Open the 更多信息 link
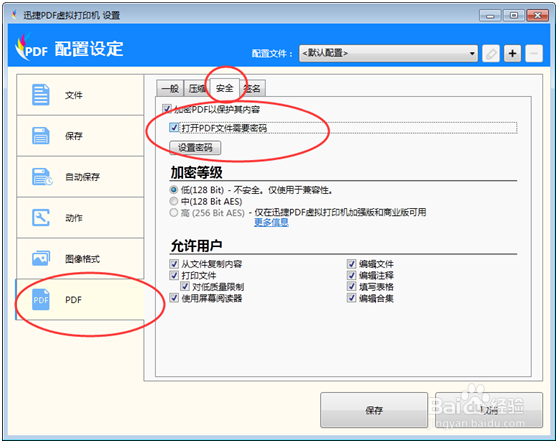Image resolution: width=558 pixels, height=443 pixels. [271, 223]
